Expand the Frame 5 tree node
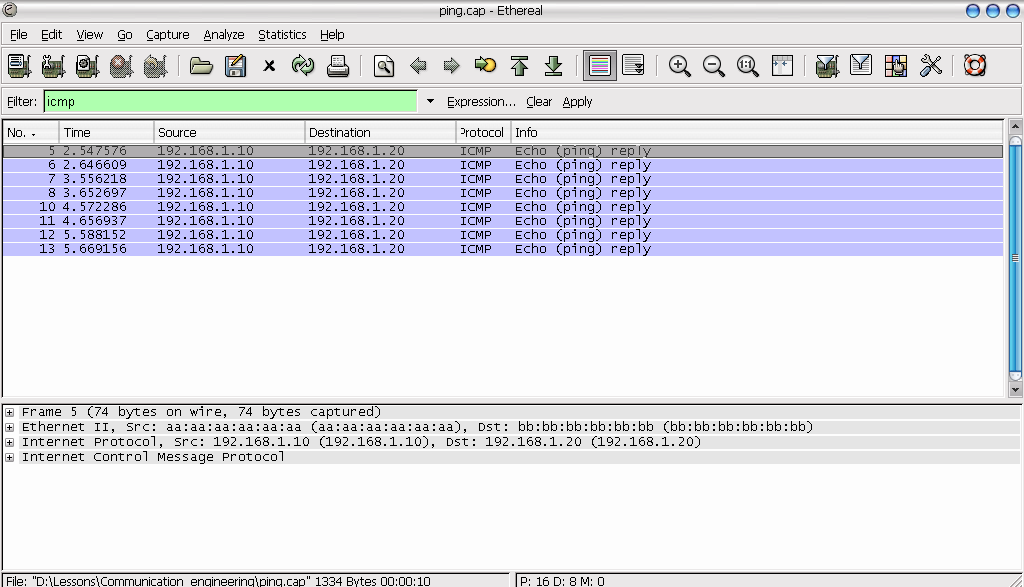This screenshot has width=1024, height=587. (x=10, y=412)
